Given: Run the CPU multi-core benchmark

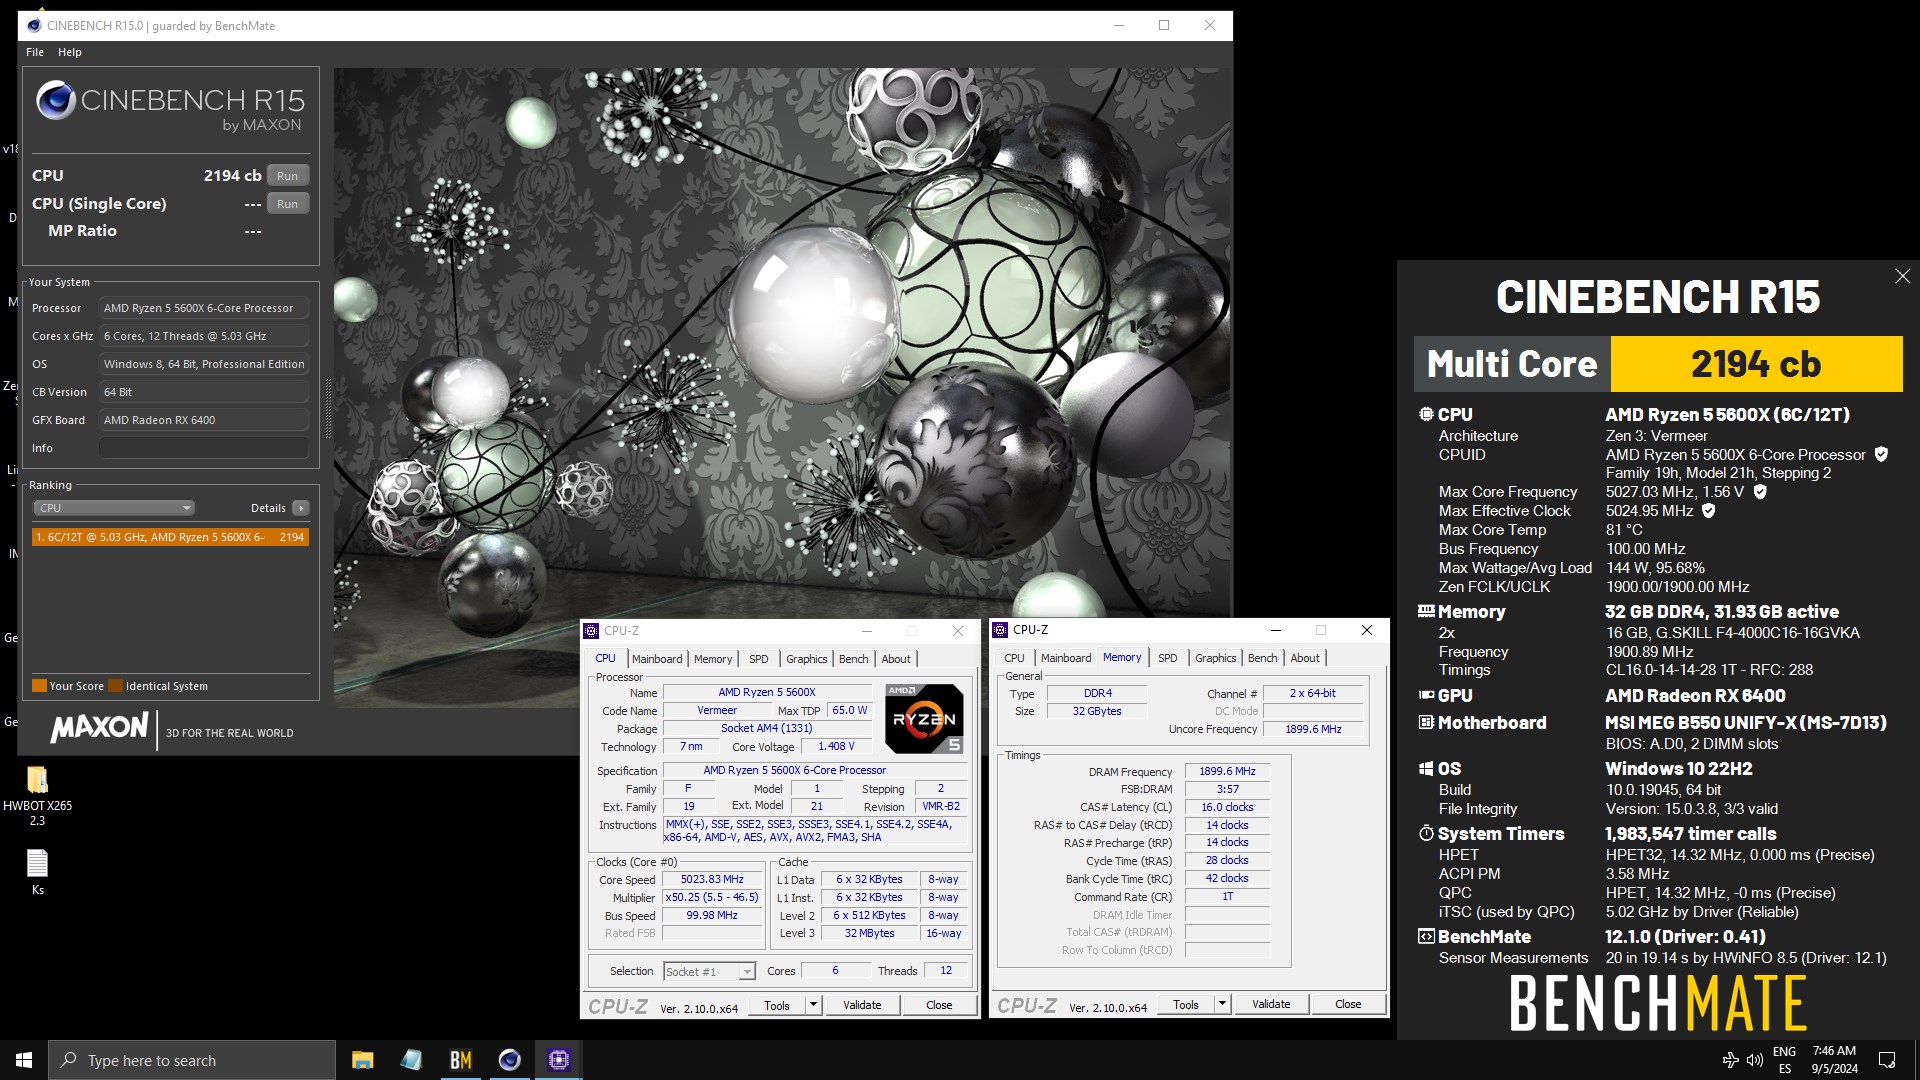Looking at the screenshot, I should (x=288, y=176).
